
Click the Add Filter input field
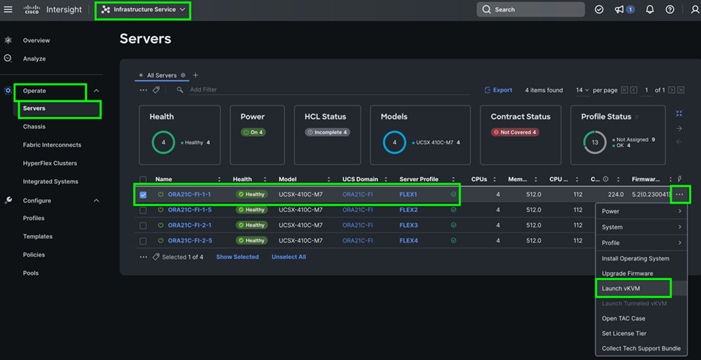[x=329, y=90]
